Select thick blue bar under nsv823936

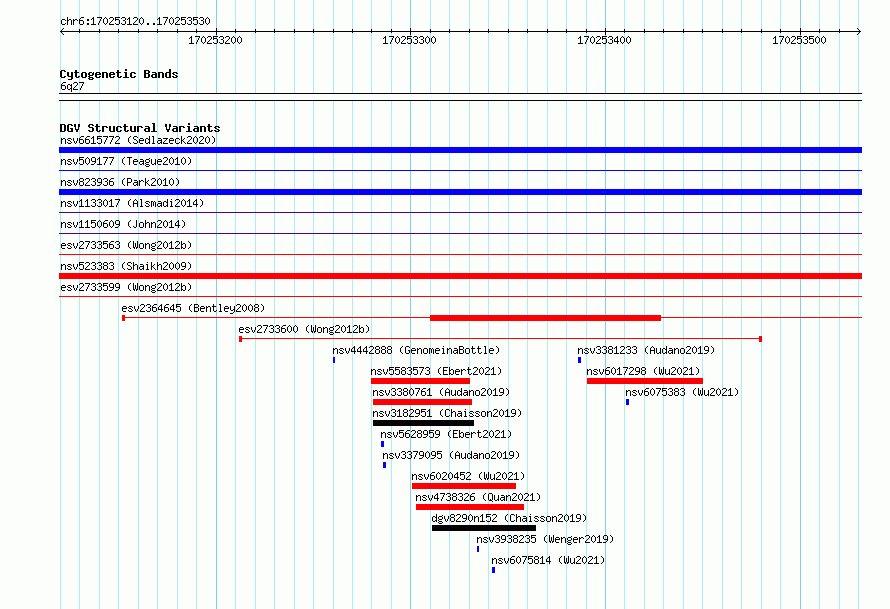tap(460, 192)
